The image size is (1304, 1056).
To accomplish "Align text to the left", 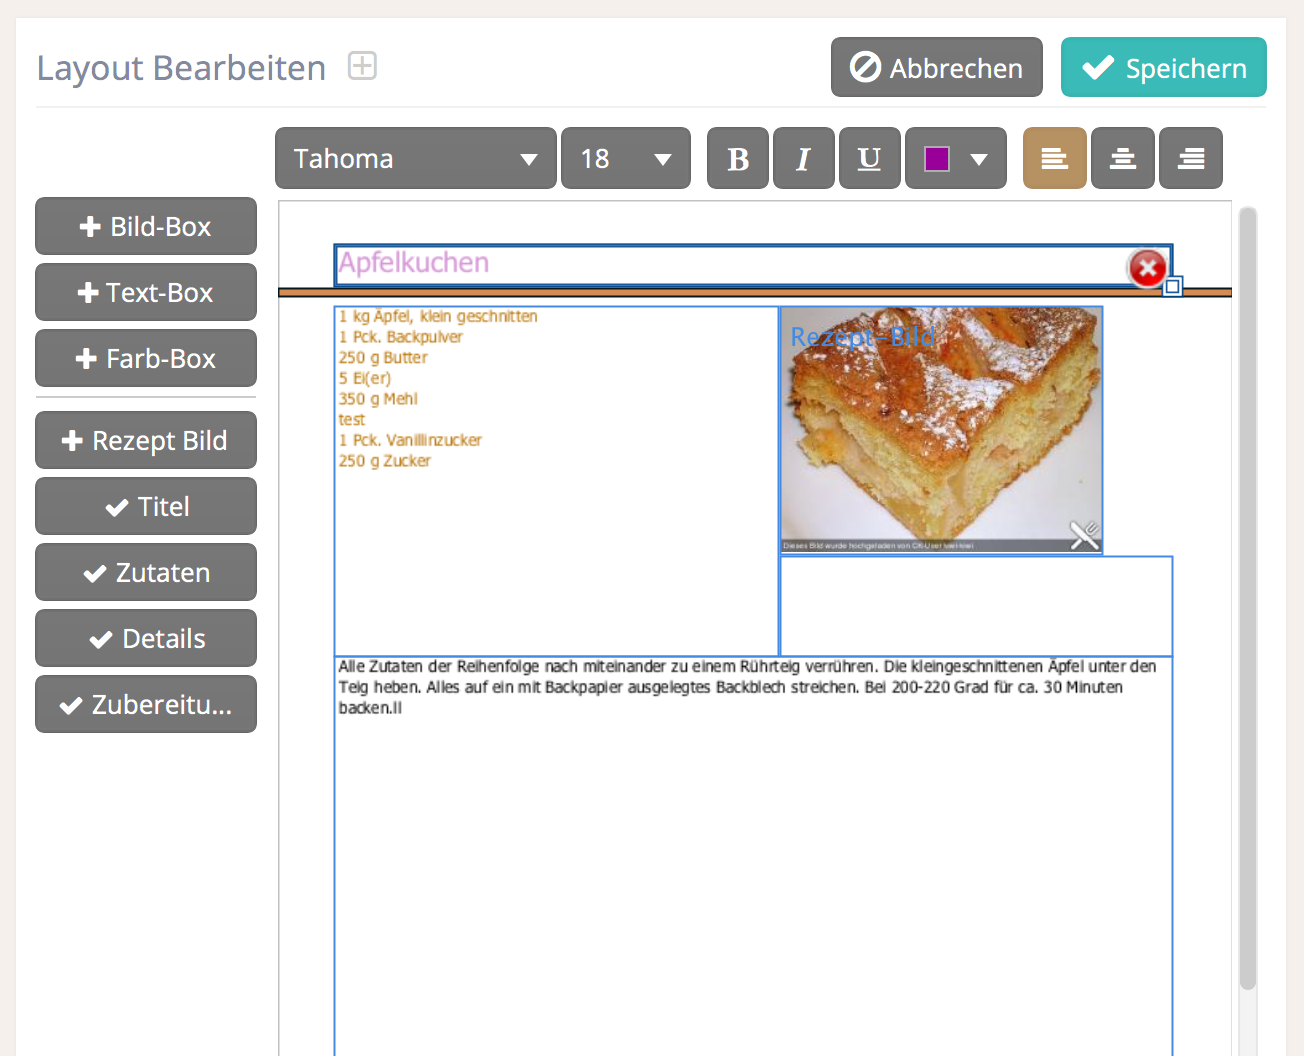I will point(1054,159).
